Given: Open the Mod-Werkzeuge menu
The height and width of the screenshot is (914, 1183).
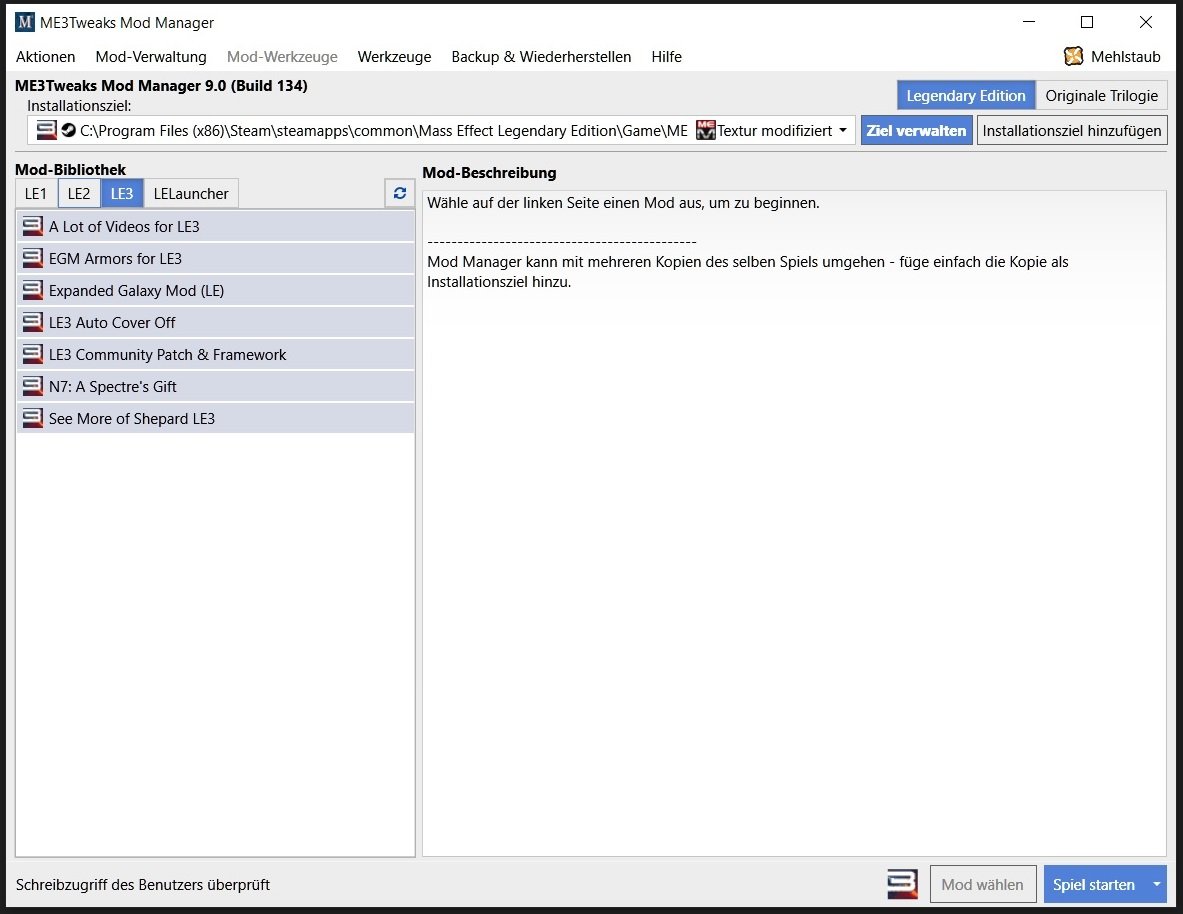Looking at the screenshot, I should coord(282,57).
